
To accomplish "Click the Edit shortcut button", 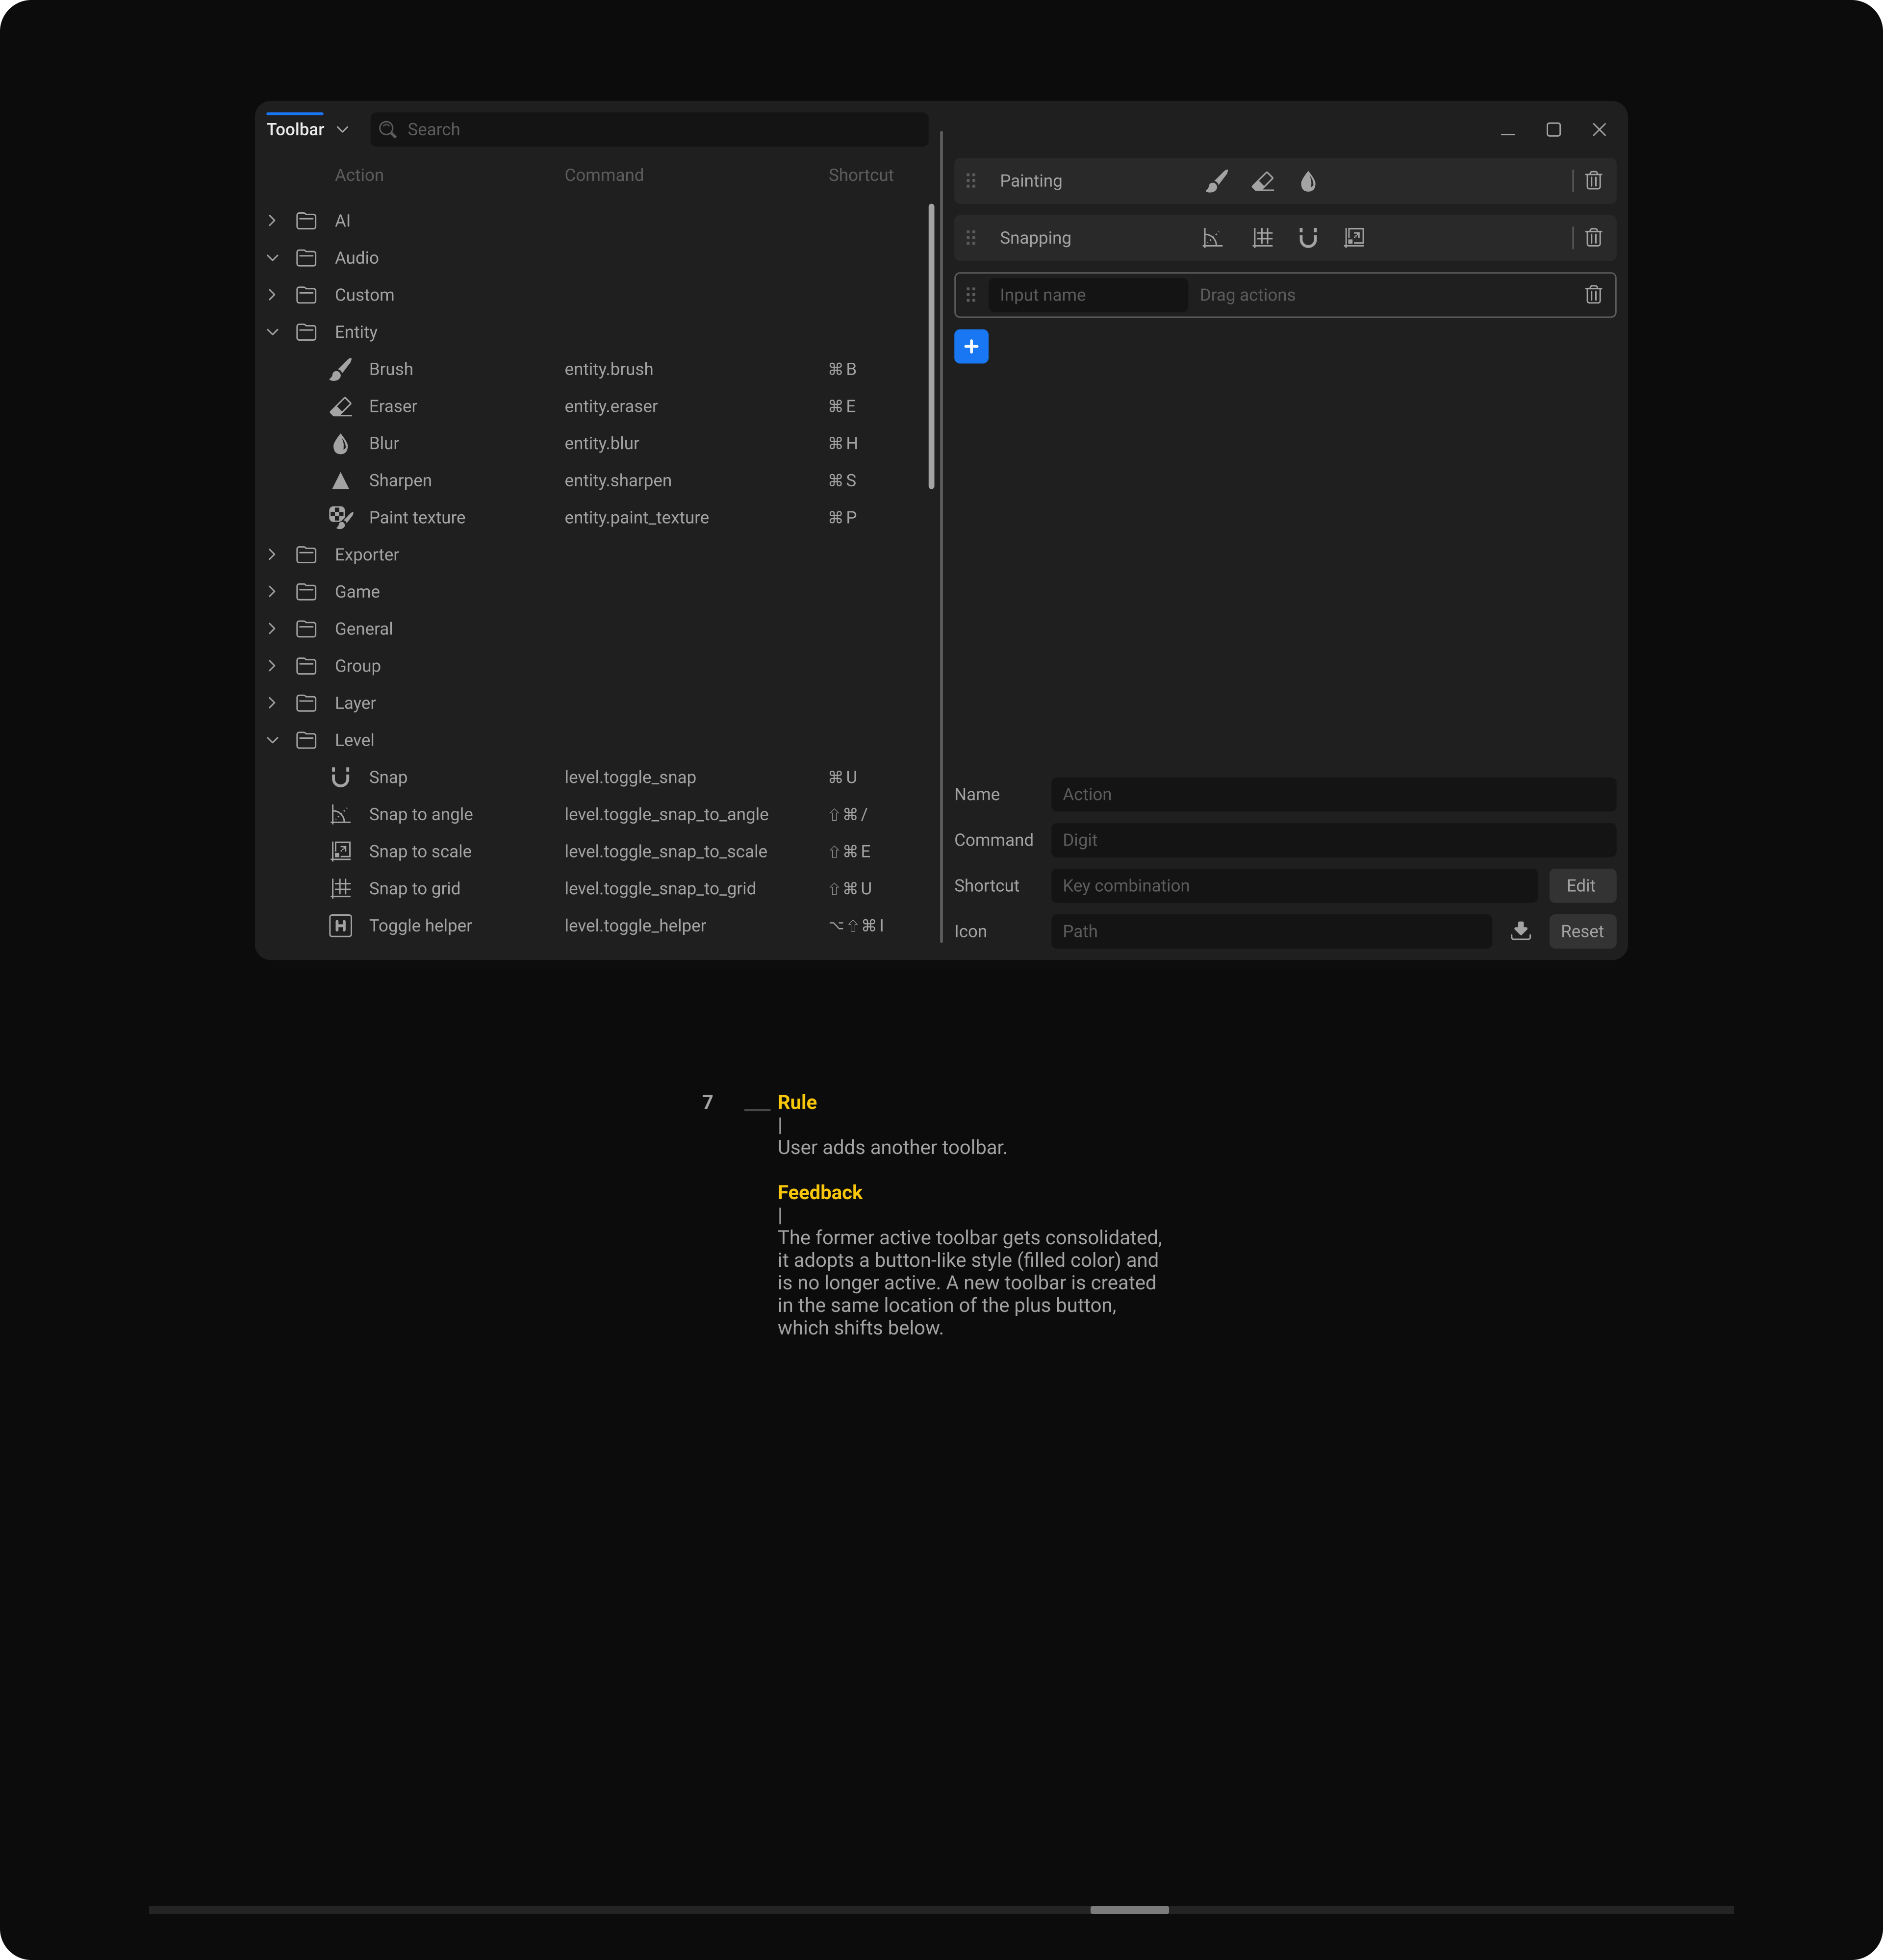I will pyautogui.click(x=1580, y=886).
